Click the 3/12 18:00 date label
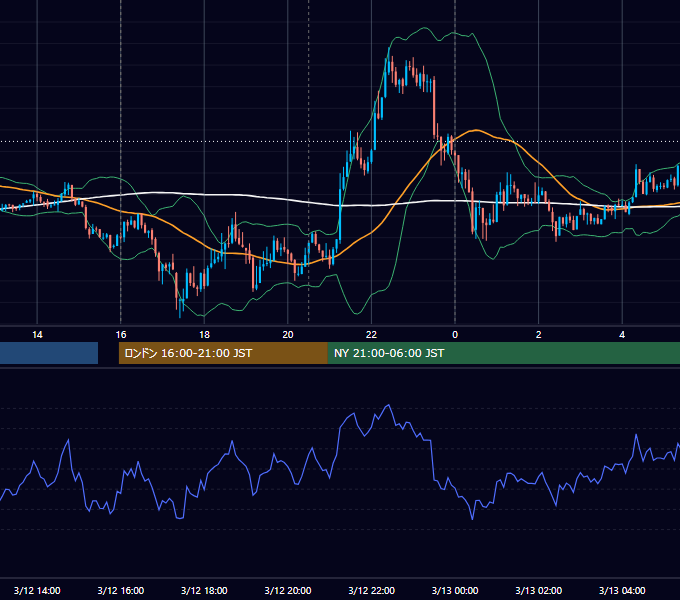 tap(204, 590)
